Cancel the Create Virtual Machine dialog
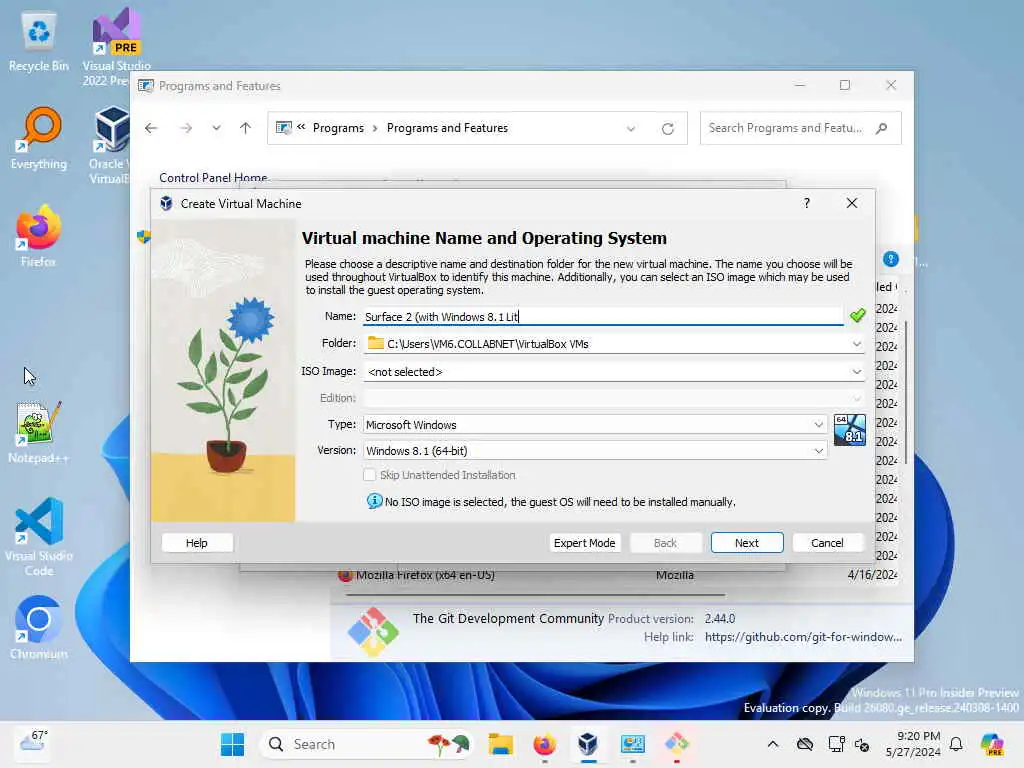The height and width of the screenshot is (768, 1024). [827, 543]
